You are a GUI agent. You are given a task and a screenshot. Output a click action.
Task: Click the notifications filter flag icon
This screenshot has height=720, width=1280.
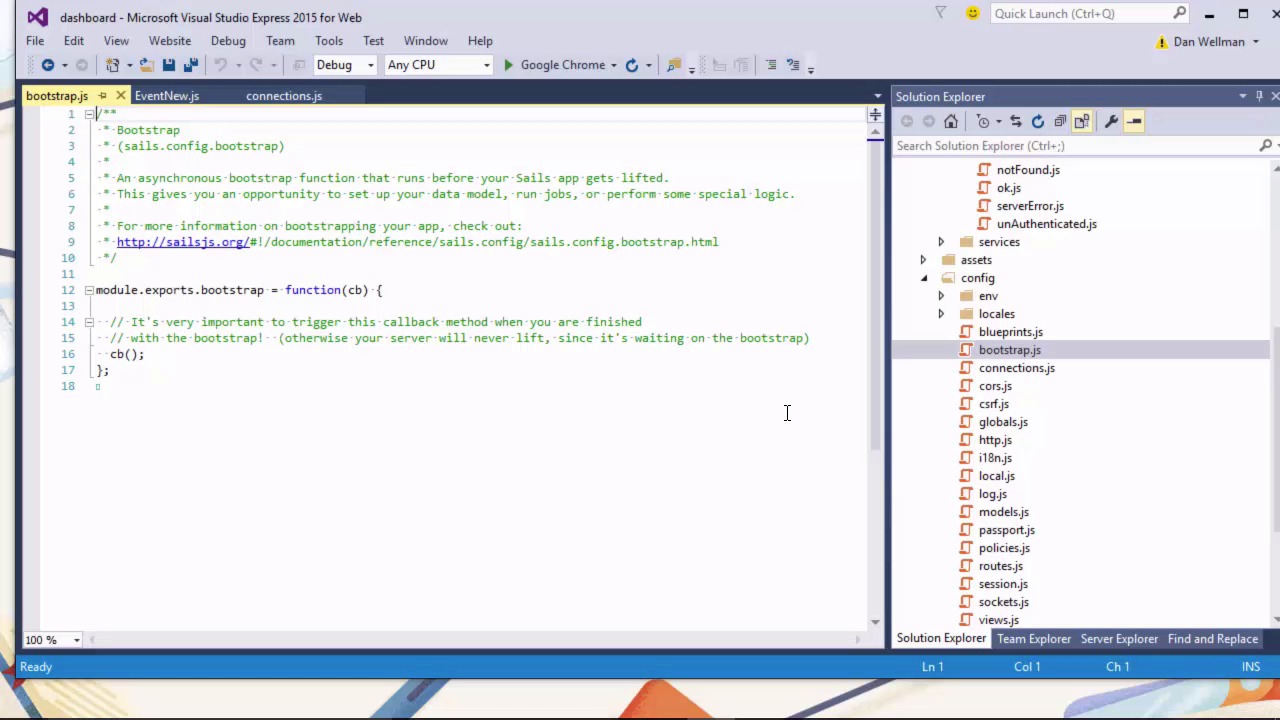click(x=941, y=13)
